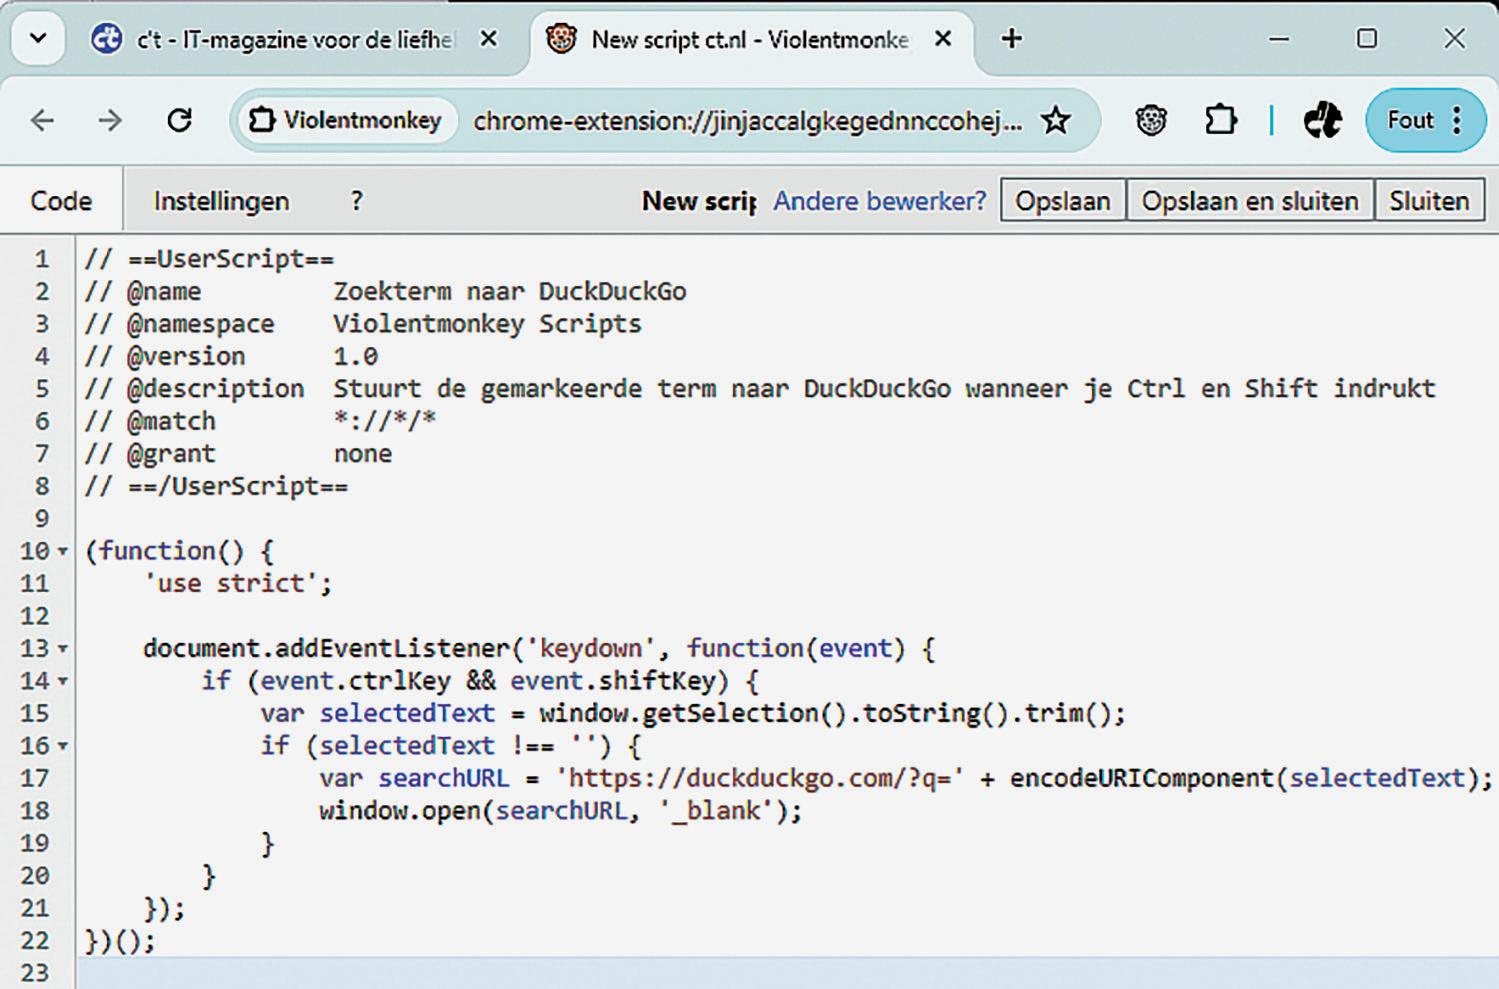Viewport: 1499px width, 989px height.
Task: Click window.getSelection on line 15
Action: [x=679, y=713]
